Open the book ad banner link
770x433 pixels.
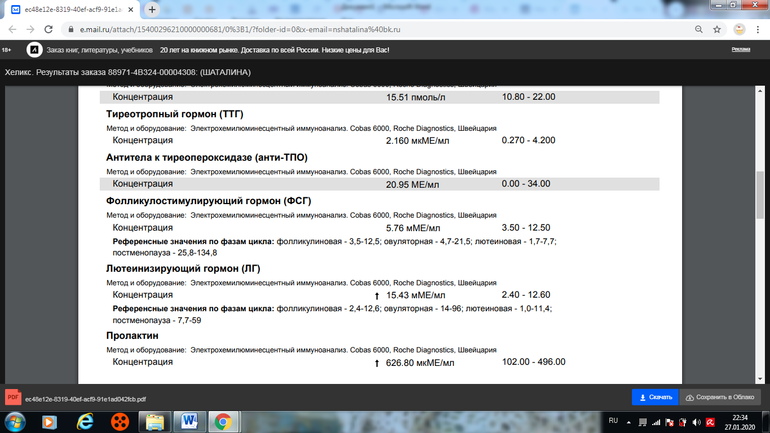pyautogui.click(x=200, y=49)
